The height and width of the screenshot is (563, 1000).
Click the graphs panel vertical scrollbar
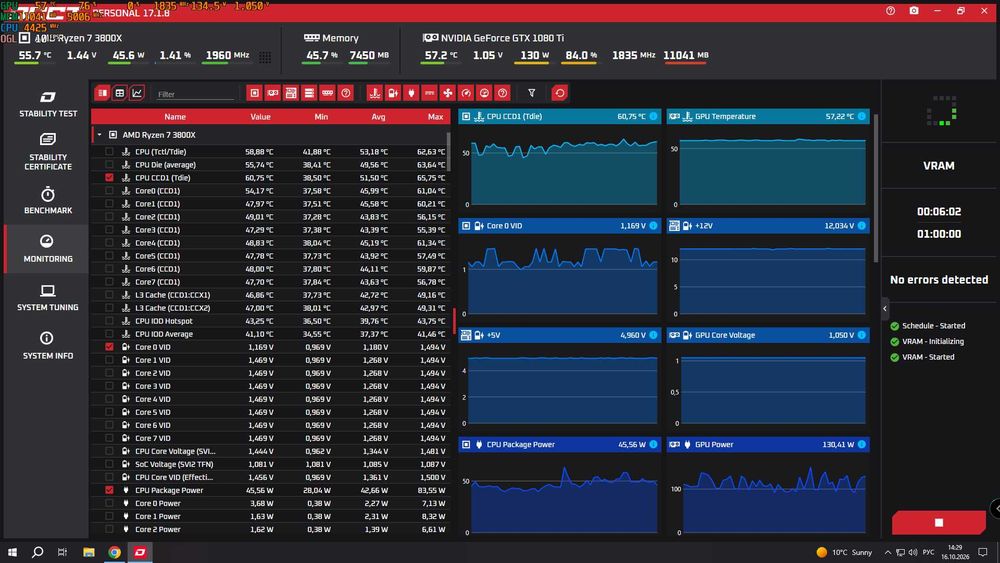pyautogui.click(x=876, y=188)
